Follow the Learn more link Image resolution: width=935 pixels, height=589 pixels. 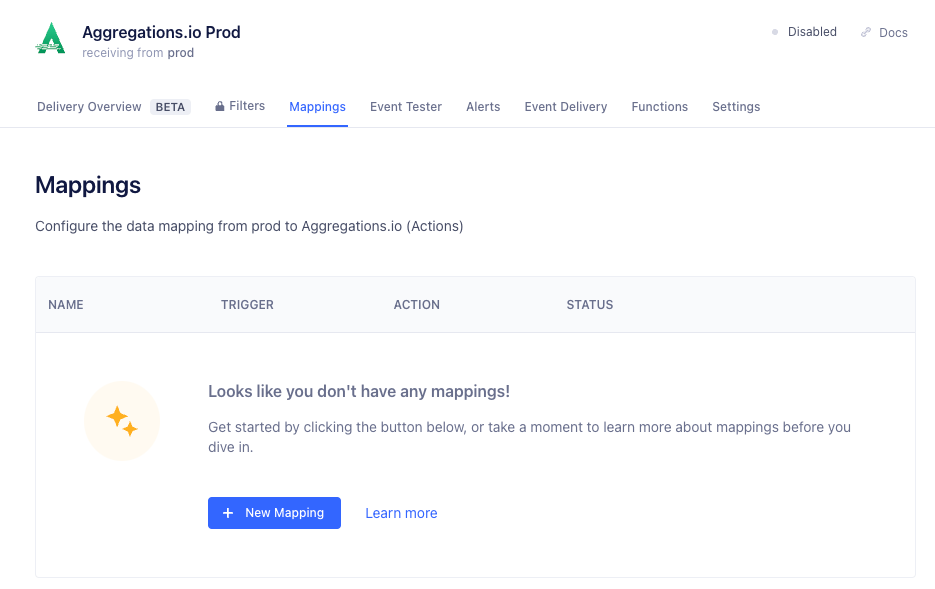[401, 513]
